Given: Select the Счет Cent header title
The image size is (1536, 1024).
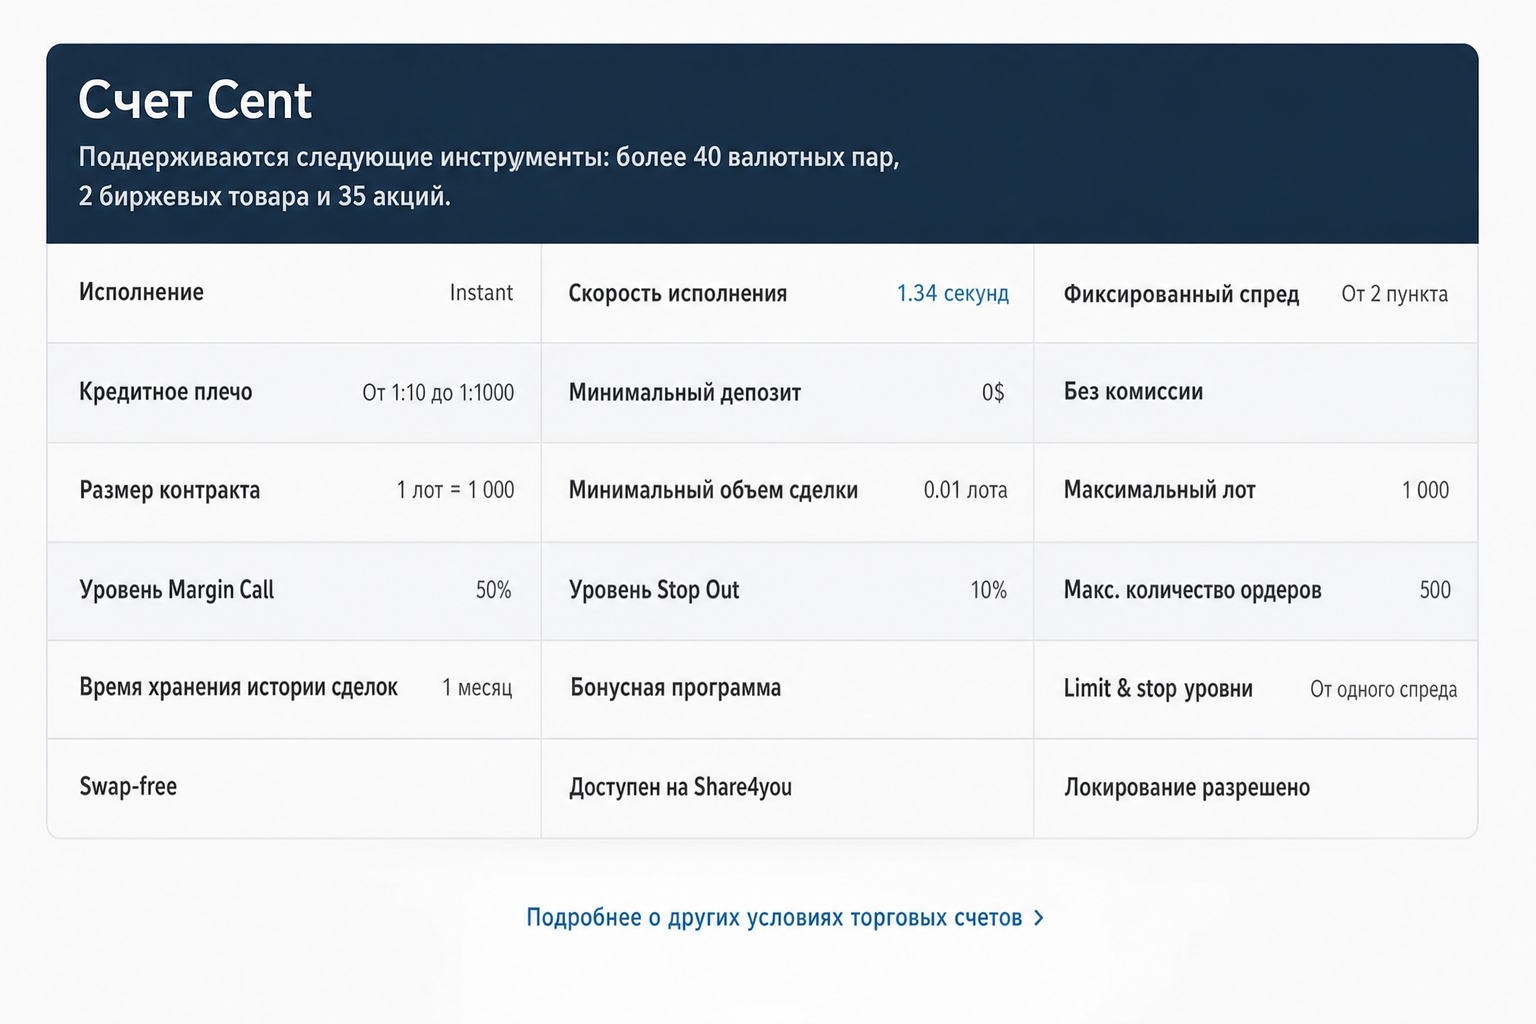Looking at the screenshot, I should (x=195, y=100).
